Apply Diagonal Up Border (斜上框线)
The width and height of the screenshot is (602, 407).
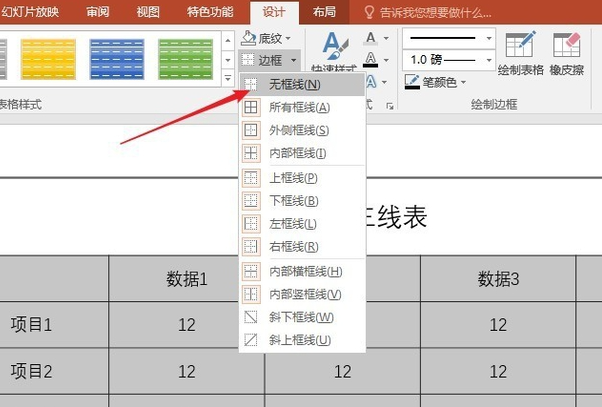click(302, 340)
